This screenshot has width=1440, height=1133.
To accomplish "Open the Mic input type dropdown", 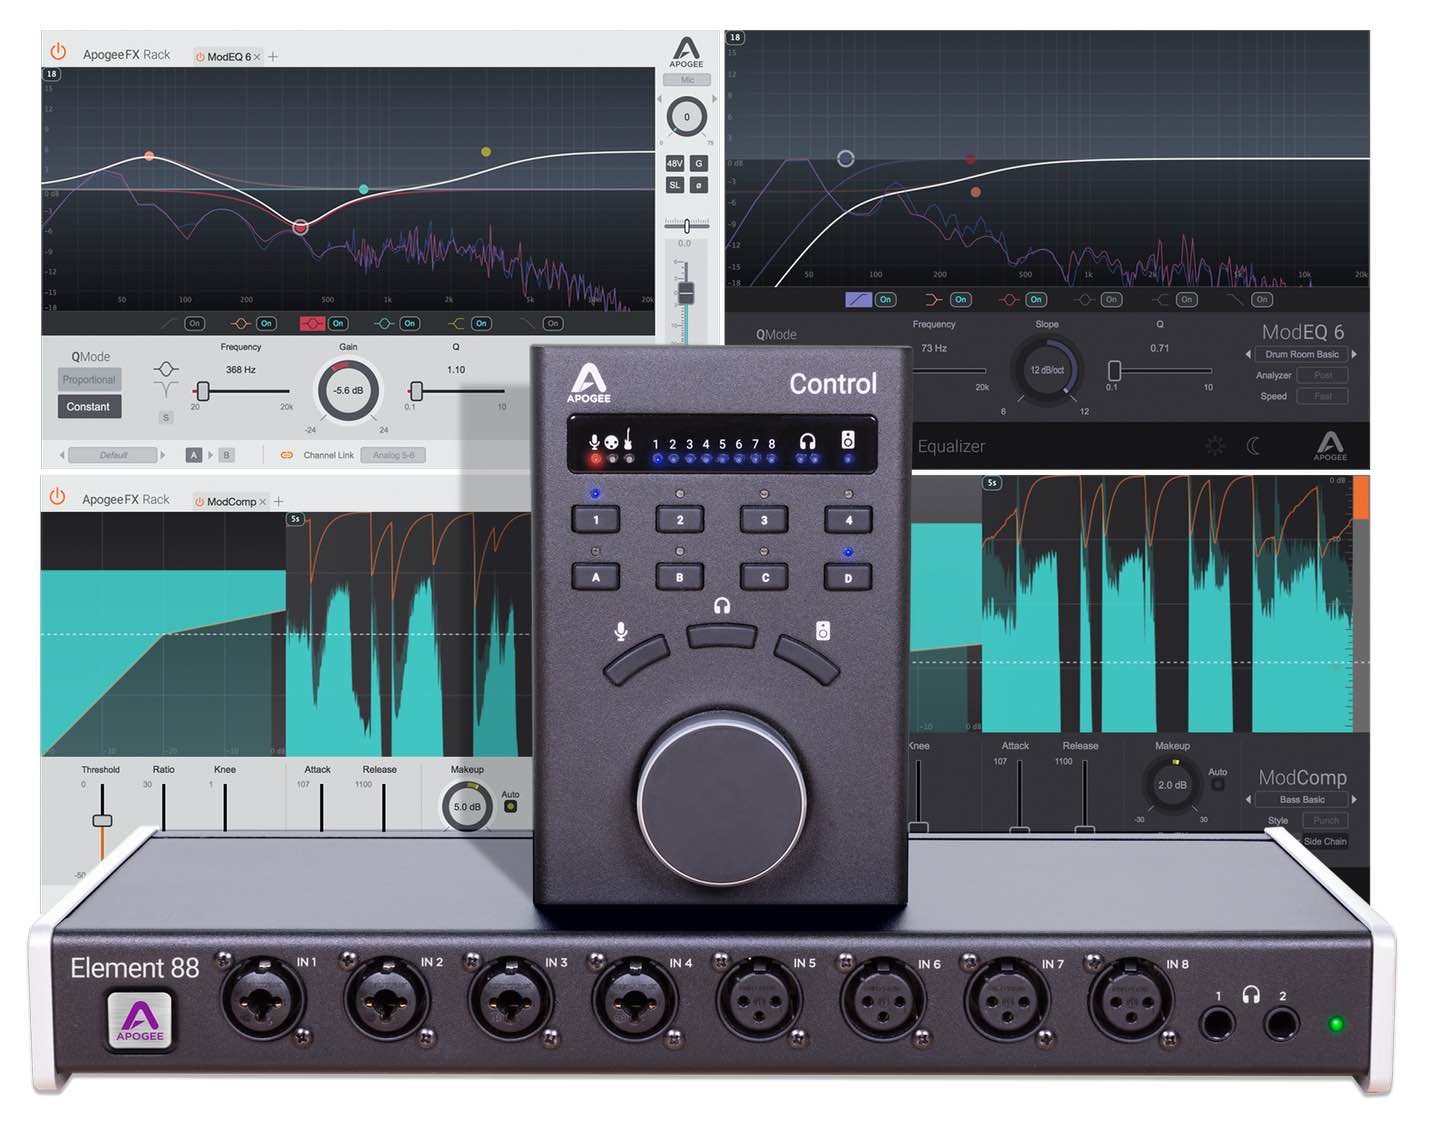I will pos(687,79).
